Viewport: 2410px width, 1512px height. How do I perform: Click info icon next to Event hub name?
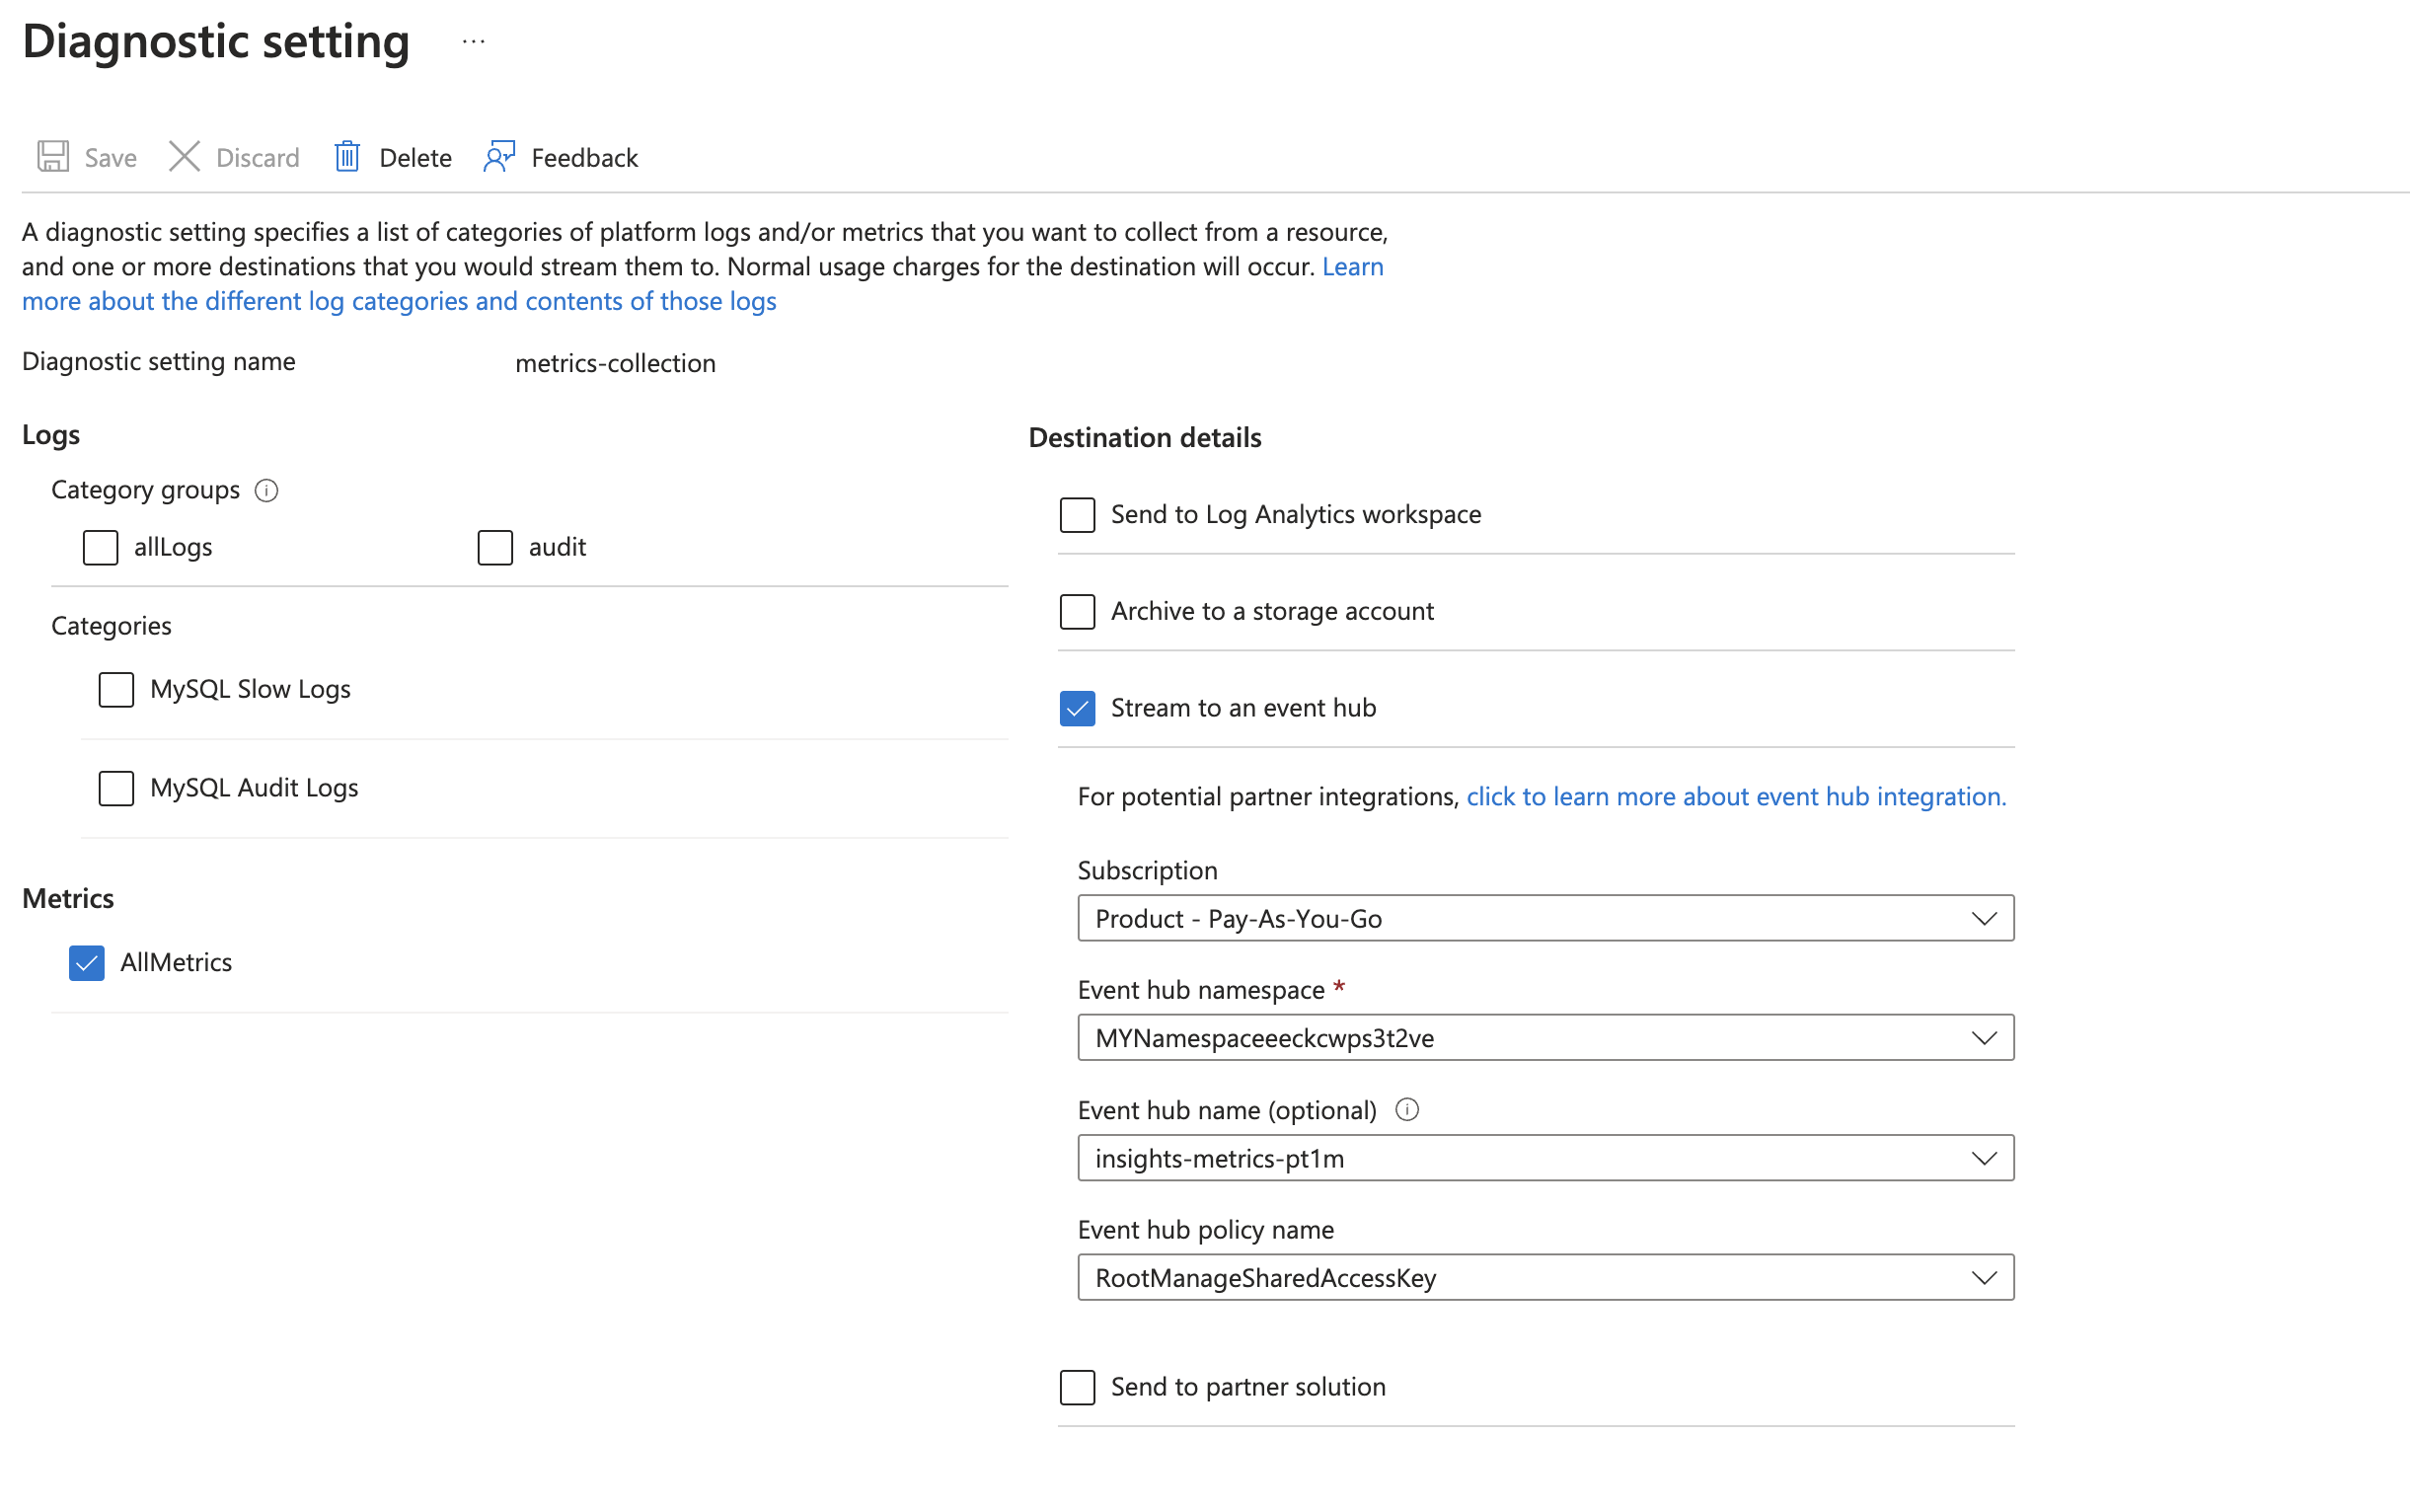tap(1406, 1109)
